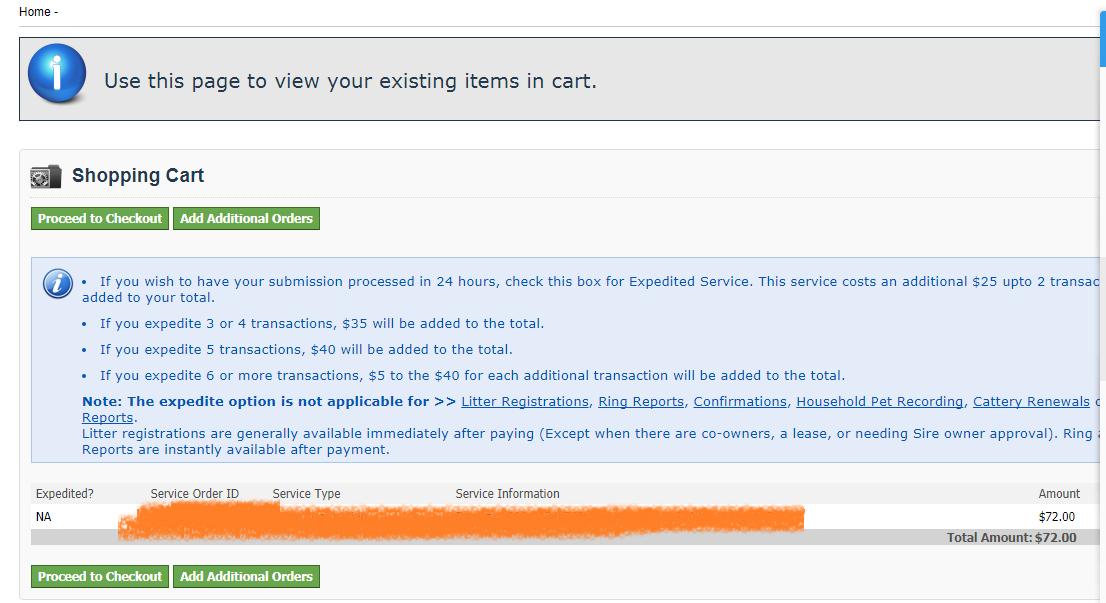
Task: Click the Service Order ID column header
Action: click(195, 494)
